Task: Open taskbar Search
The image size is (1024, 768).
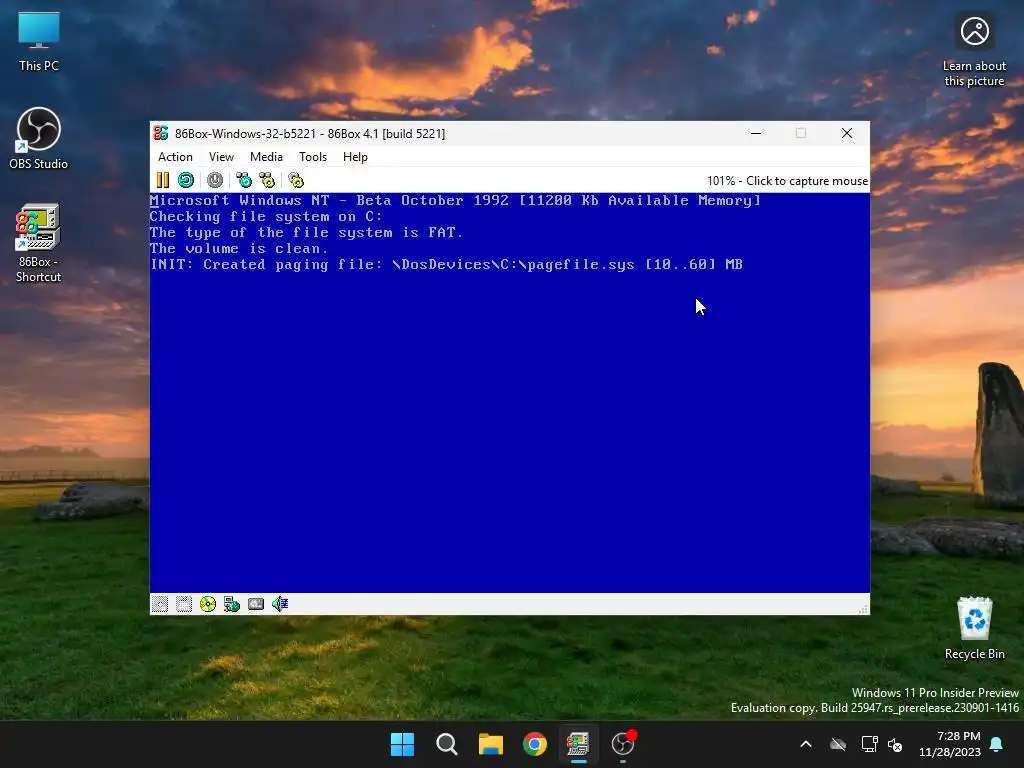Action: (x=447, y=744)
